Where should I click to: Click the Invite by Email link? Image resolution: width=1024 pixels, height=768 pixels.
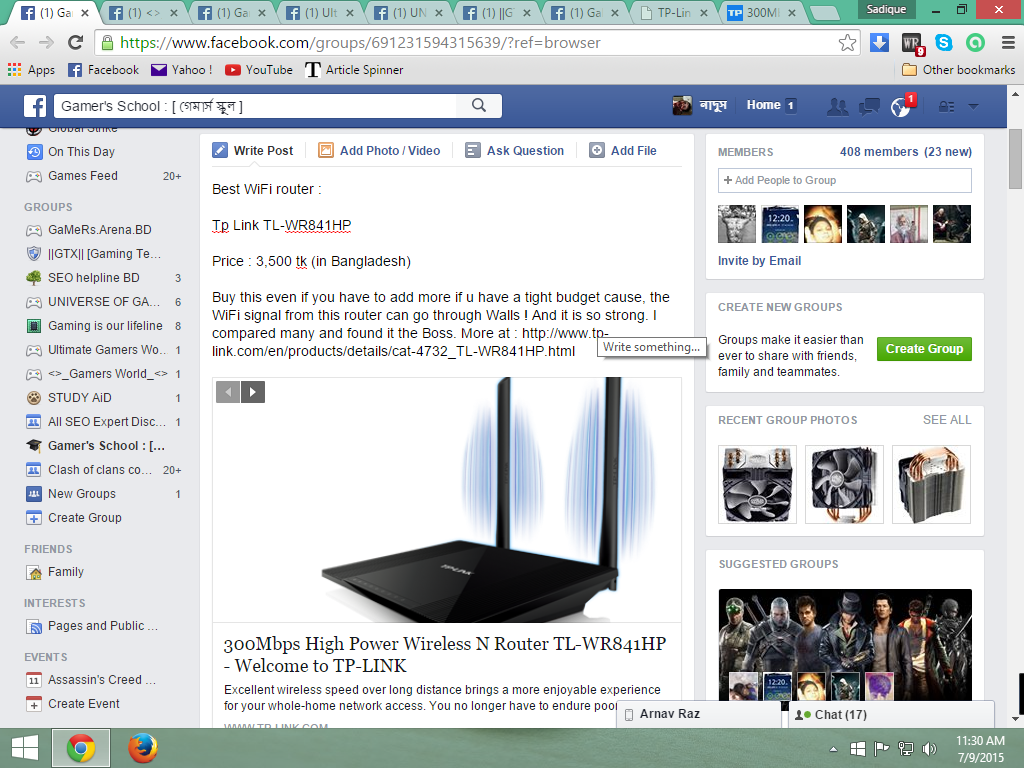[759, 261]
